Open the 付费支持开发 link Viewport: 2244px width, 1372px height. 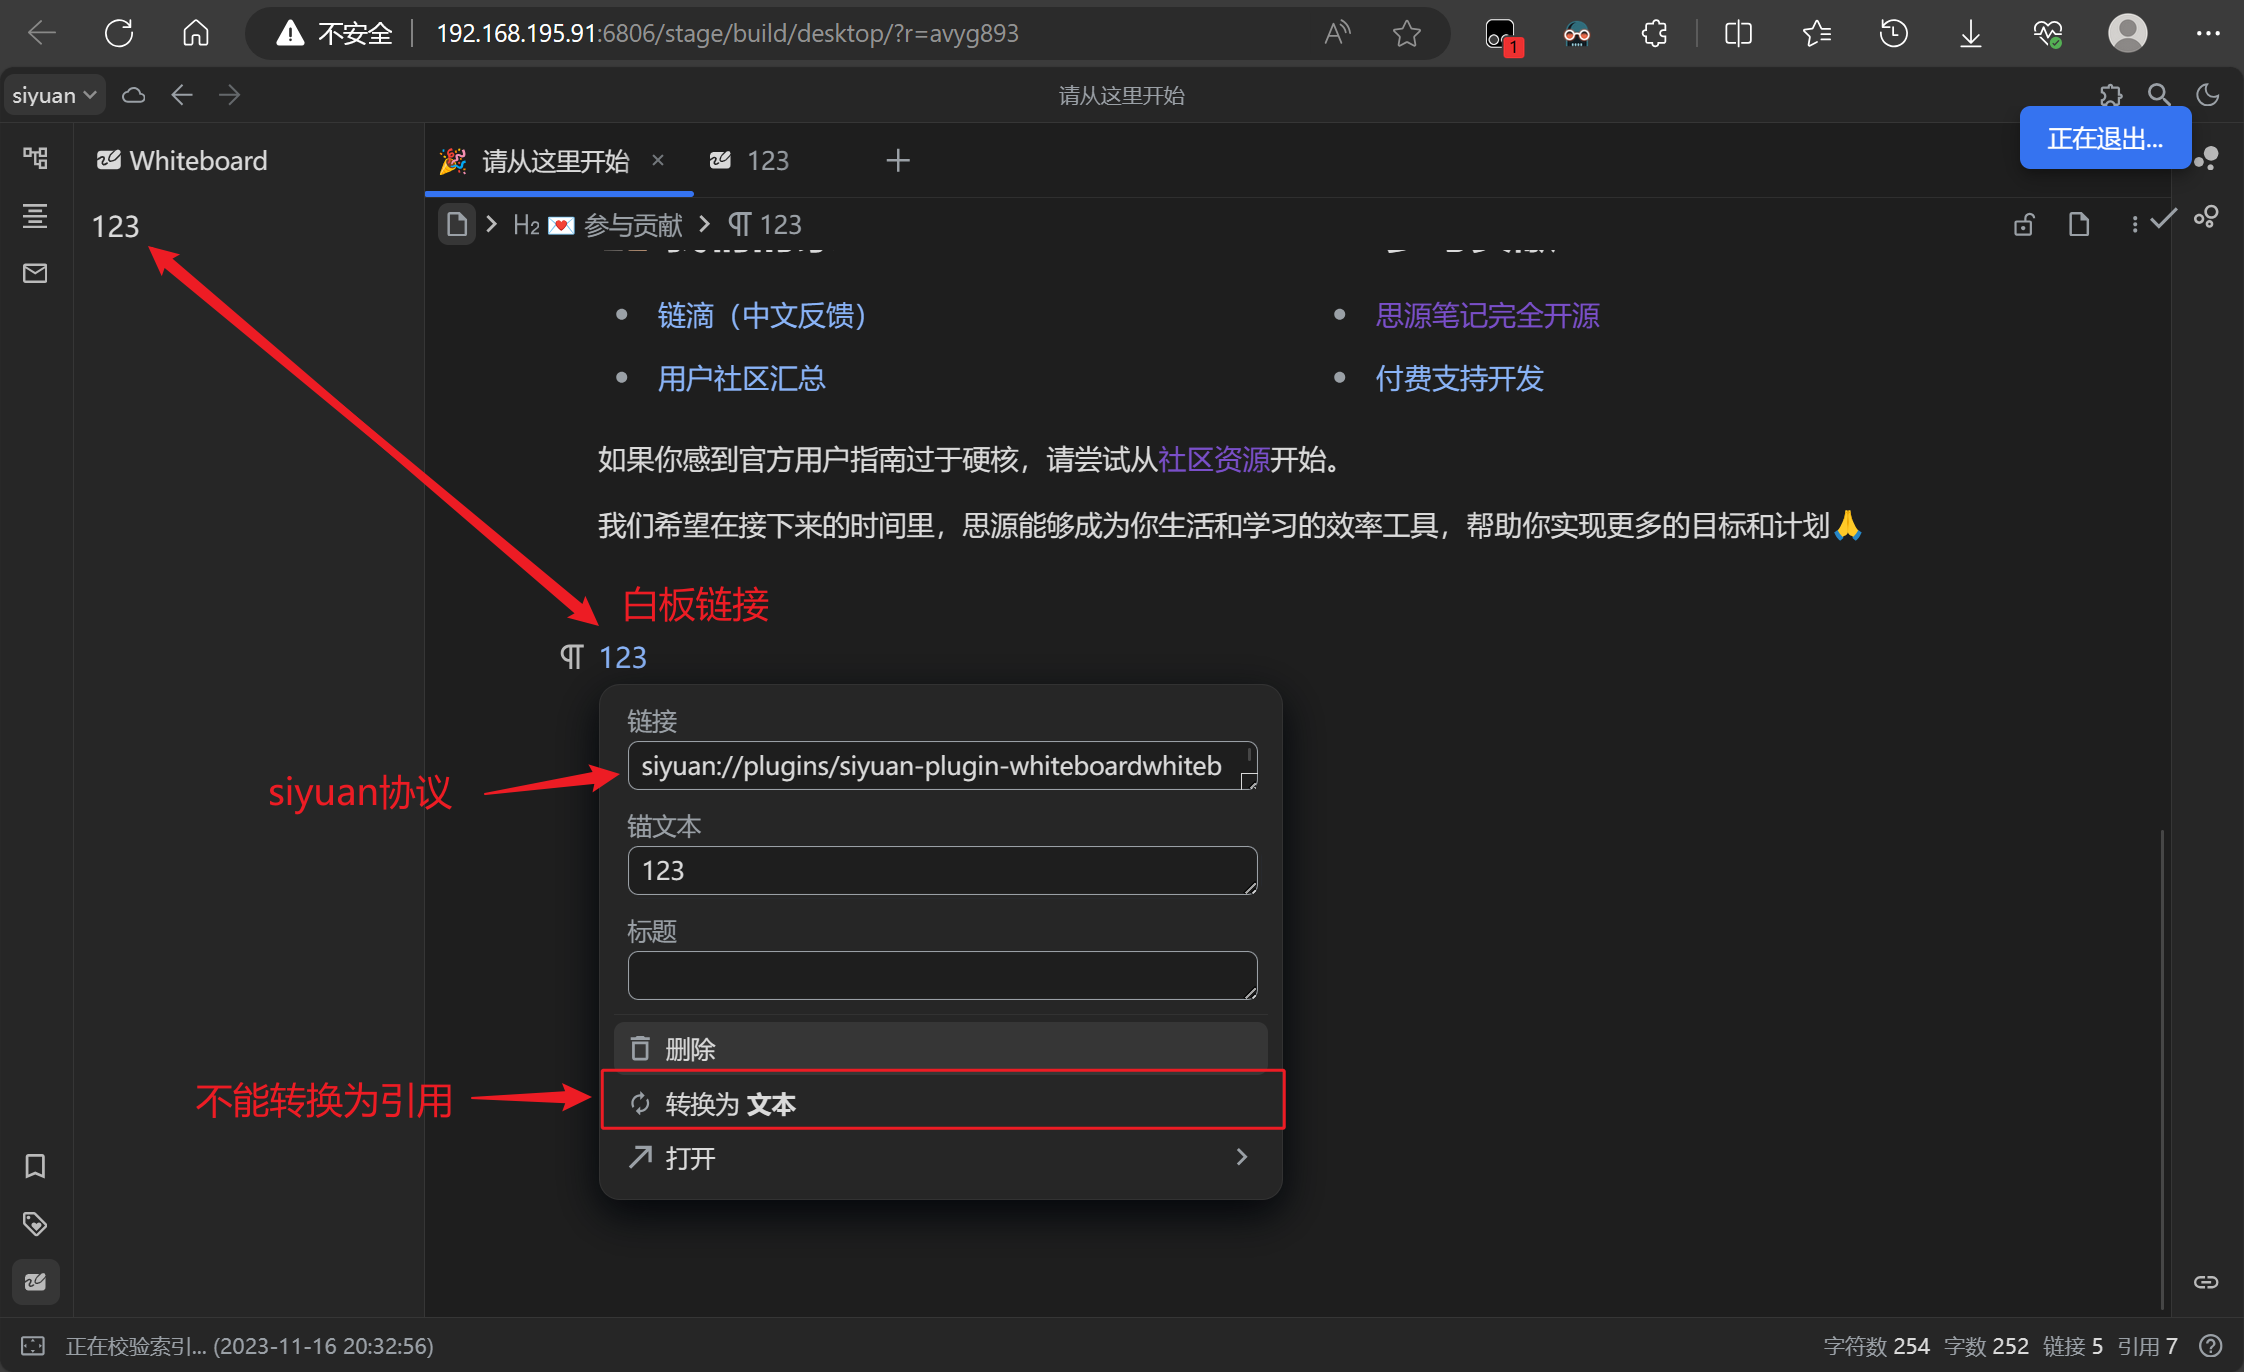point(1459,379)
